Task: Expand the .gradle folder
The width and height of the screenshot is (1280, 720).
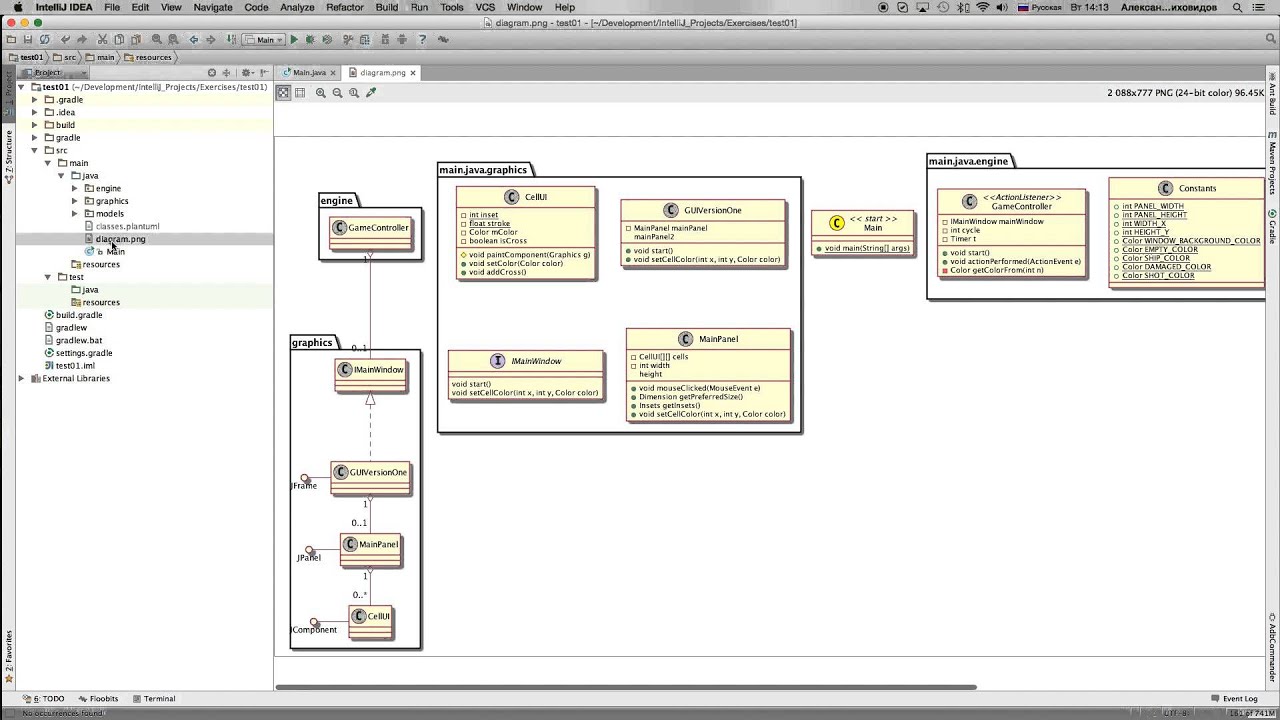Action: click(x=35, y=100)
